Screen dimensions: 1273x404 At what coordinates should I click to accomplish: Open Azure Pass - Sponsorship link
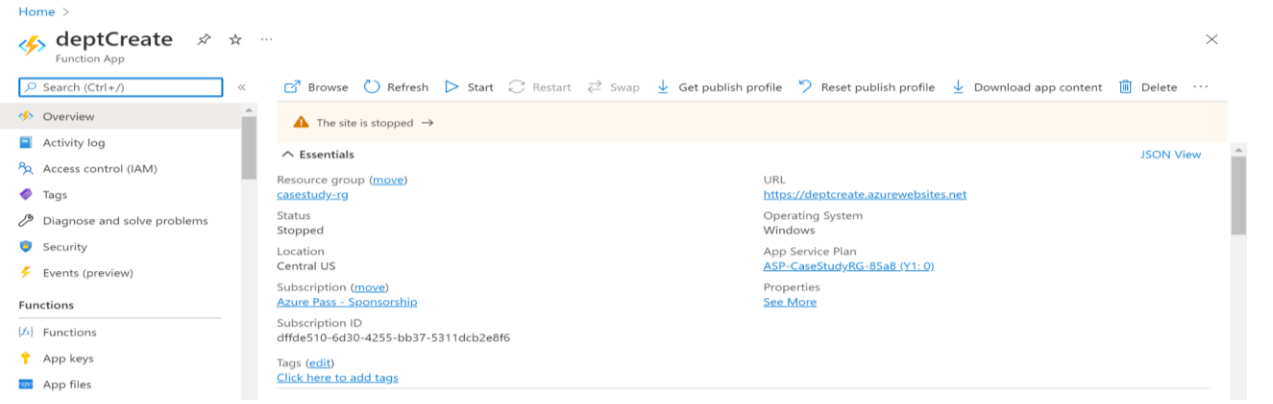coord(347,302)
